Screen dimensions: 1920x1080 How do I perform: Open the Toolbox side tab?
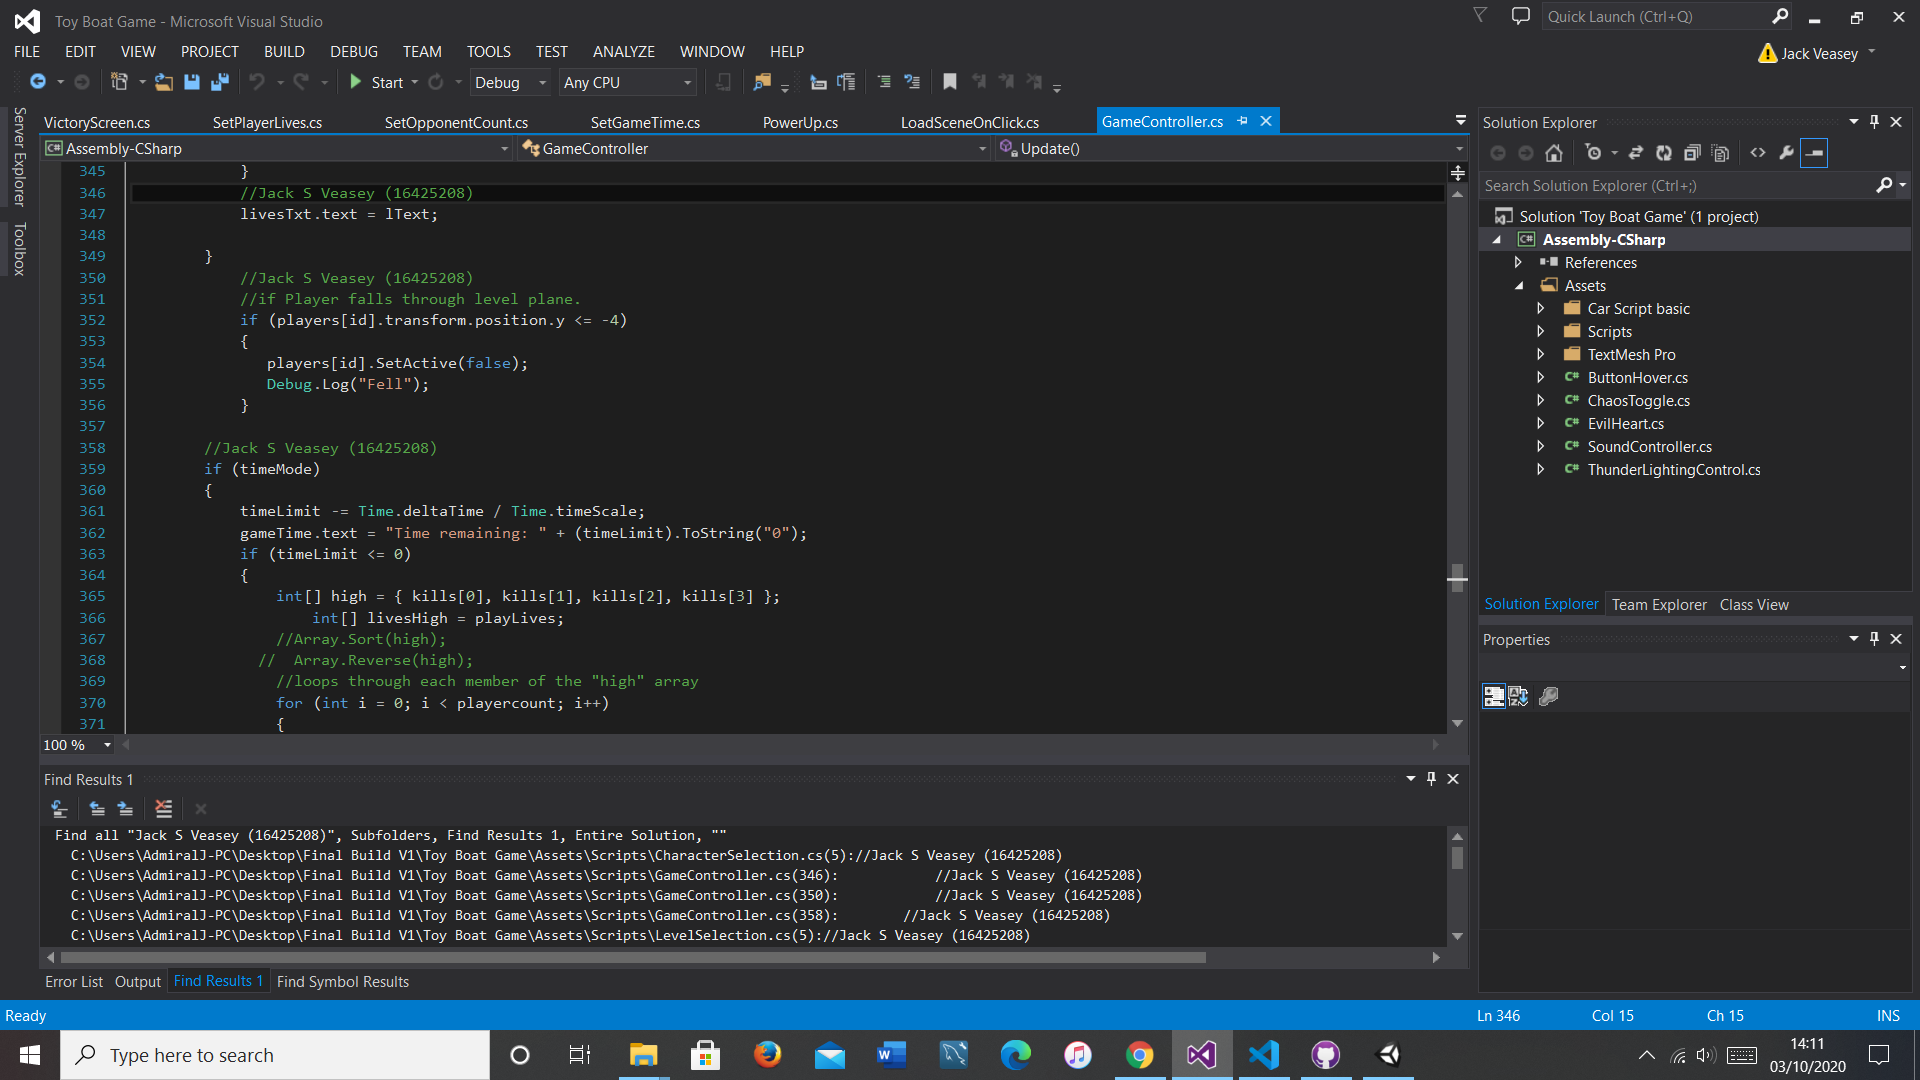[19, 249]
